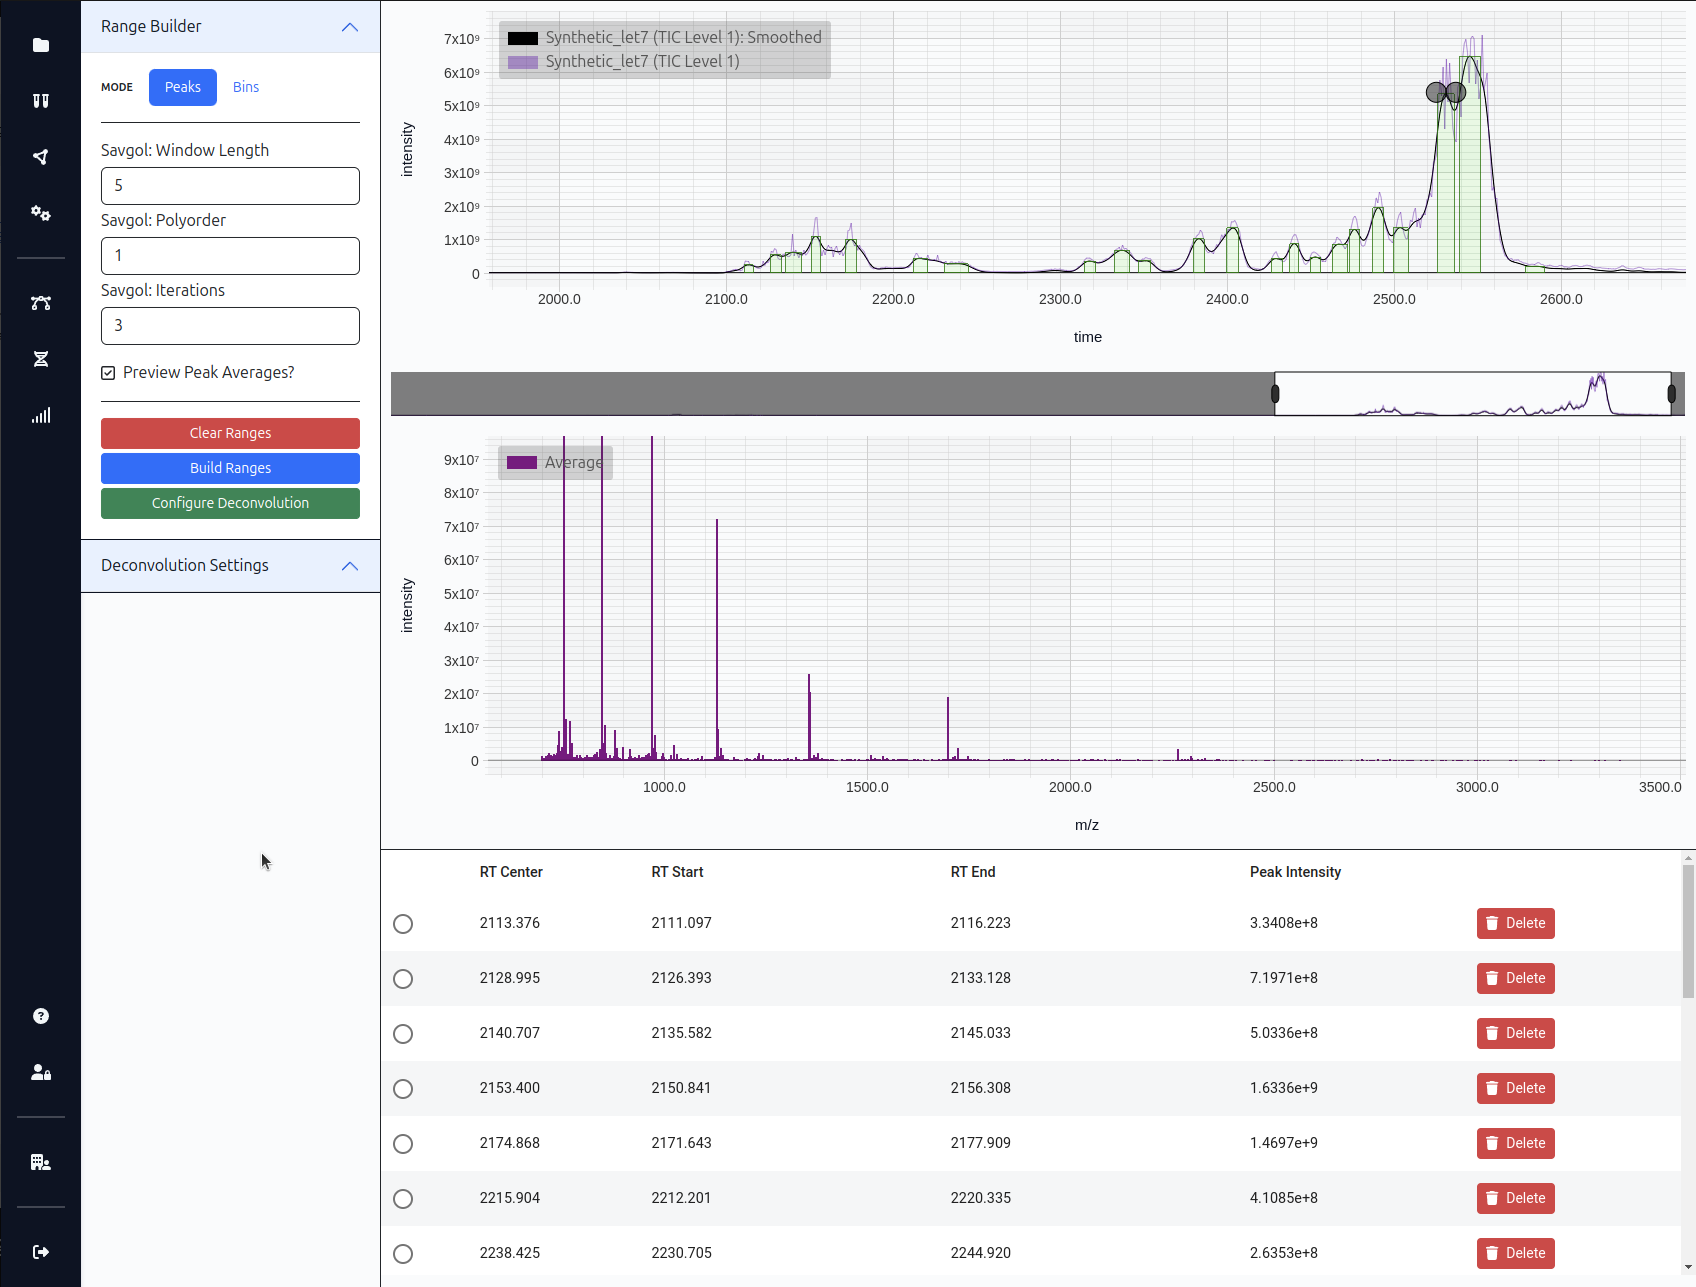Screen dimensions: 1696x1287
Task: Click the table scrollbar down arrow
Action: pyautogui.click(x=1688, y=1267)
